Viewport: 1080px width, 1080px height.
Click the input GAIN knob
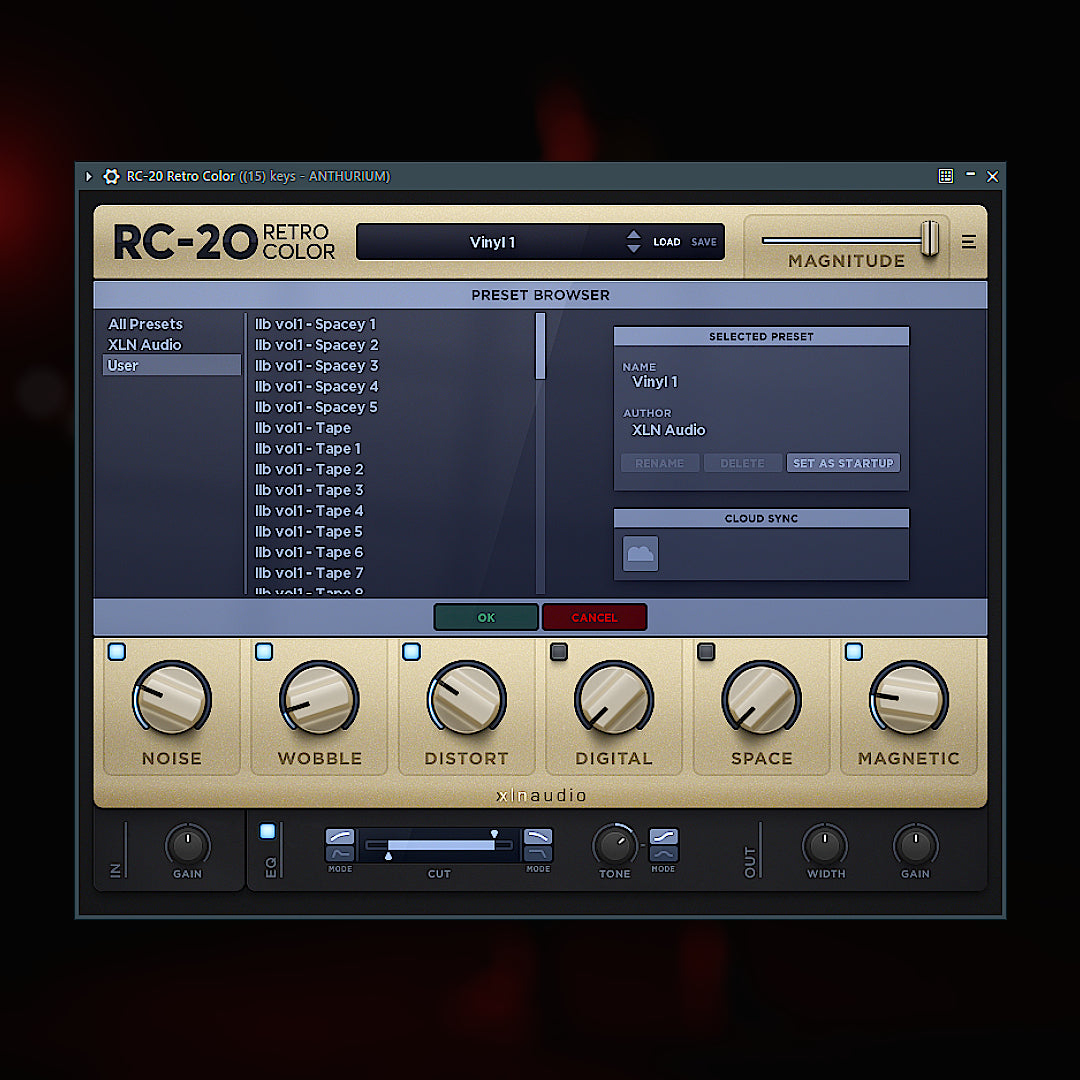pyautogui.click(x=187, y=845)
